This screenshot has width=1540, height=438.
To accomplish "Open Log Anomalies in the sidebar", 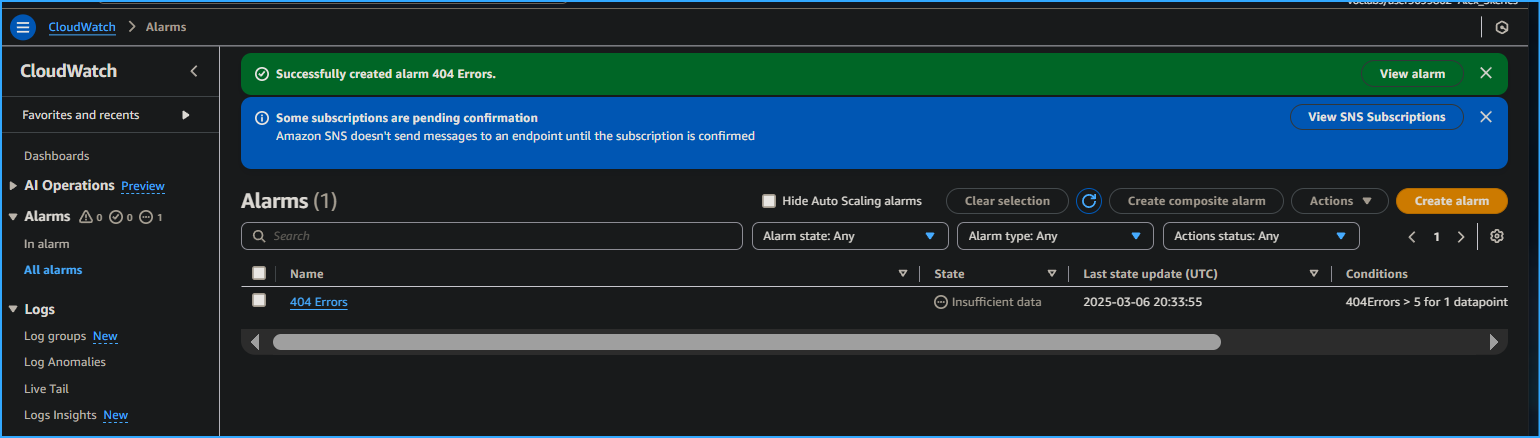I will pos(65,362).
